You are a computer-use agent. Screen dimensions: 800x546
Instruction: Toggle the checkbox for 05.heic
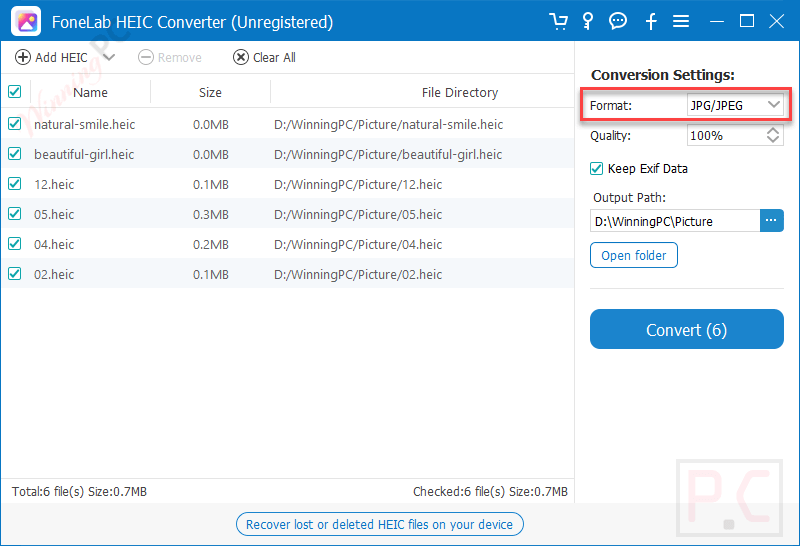(15, 214)
